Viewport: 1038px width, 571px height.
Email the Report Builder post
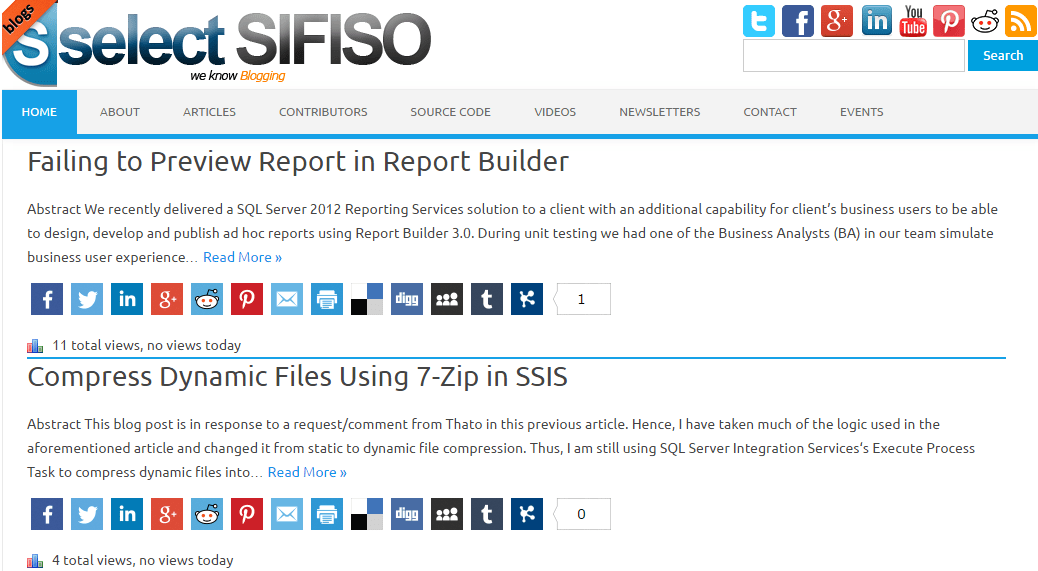point(287,299)
